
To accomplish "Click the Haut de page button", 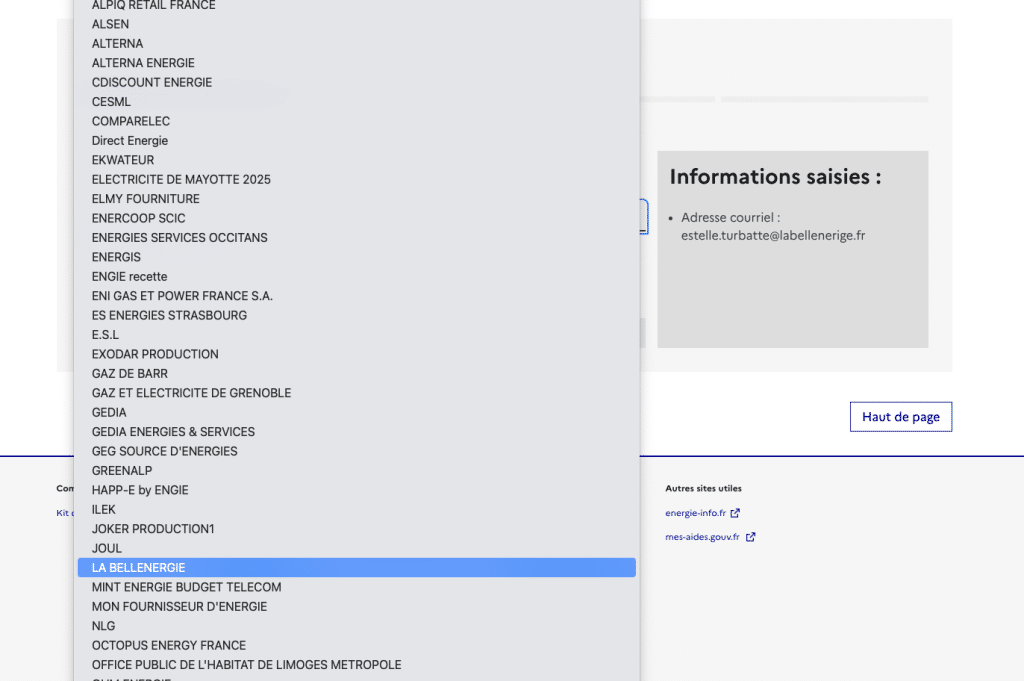I will click(x=900, y=417).
